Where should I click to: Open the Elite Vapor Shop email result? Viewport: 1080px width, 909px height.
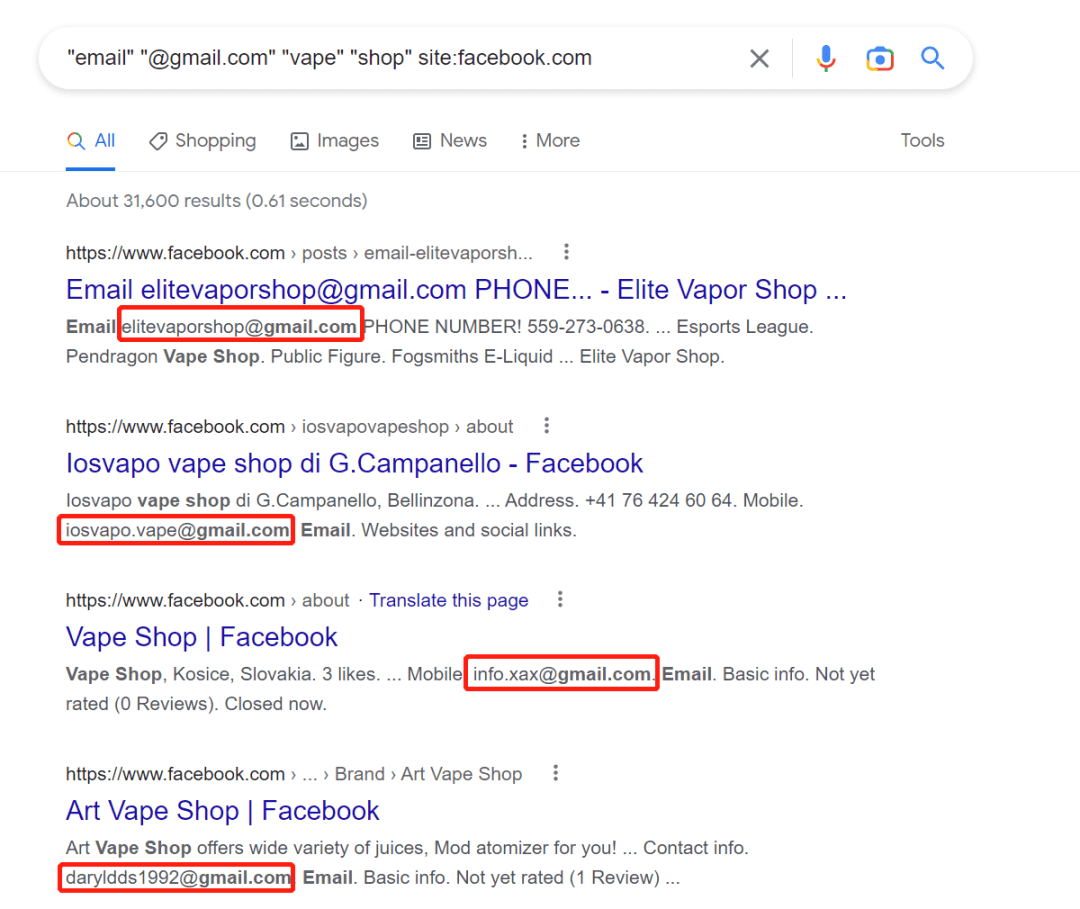click(x=456, y=290)
